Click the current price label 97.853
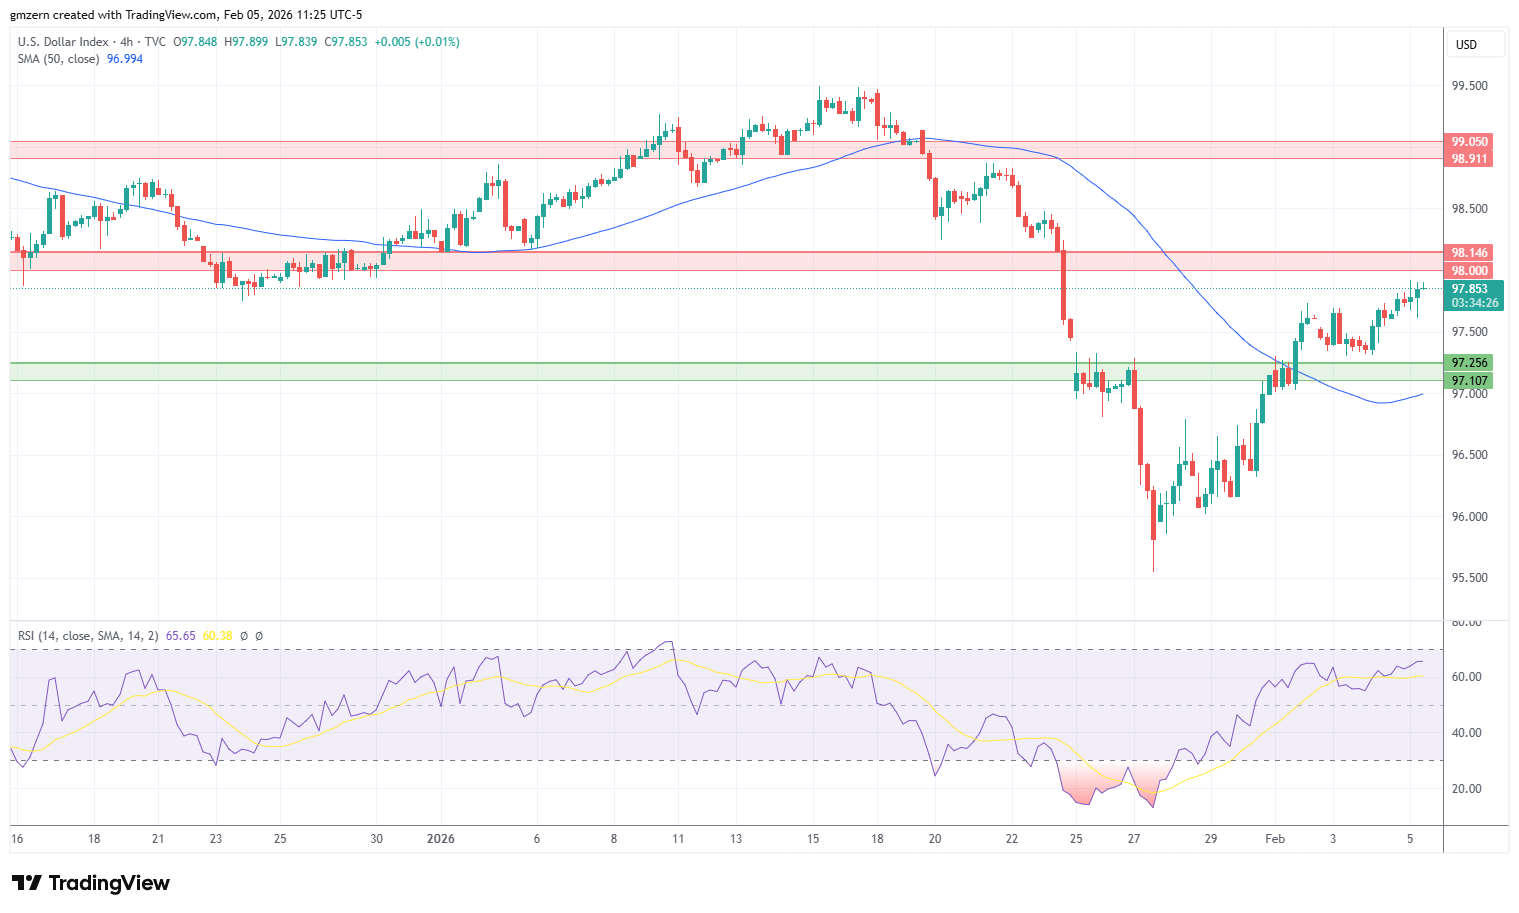This screenshot has height=913, width=1519. [1470, 289]
